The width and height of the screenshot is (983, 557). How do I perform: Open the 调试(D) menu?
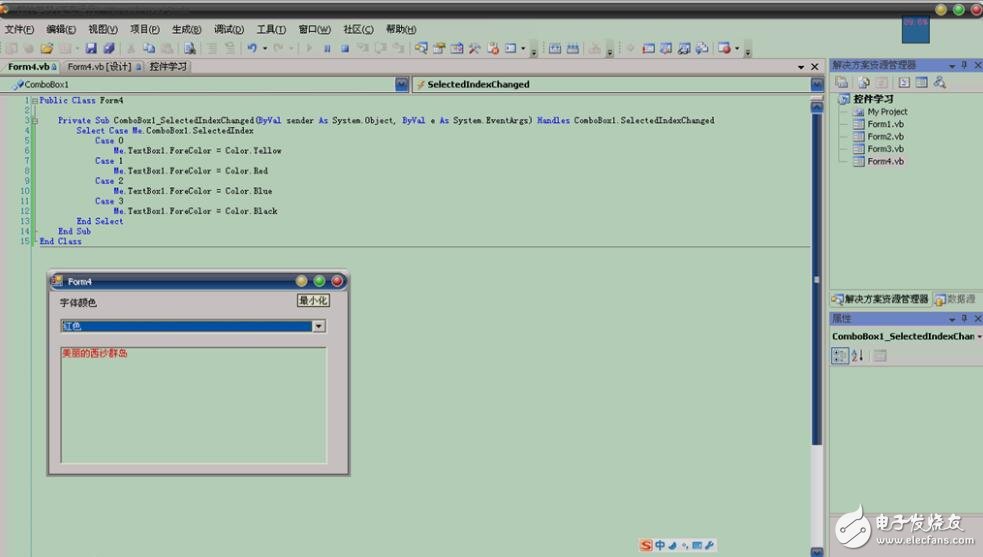pos(230,29)
